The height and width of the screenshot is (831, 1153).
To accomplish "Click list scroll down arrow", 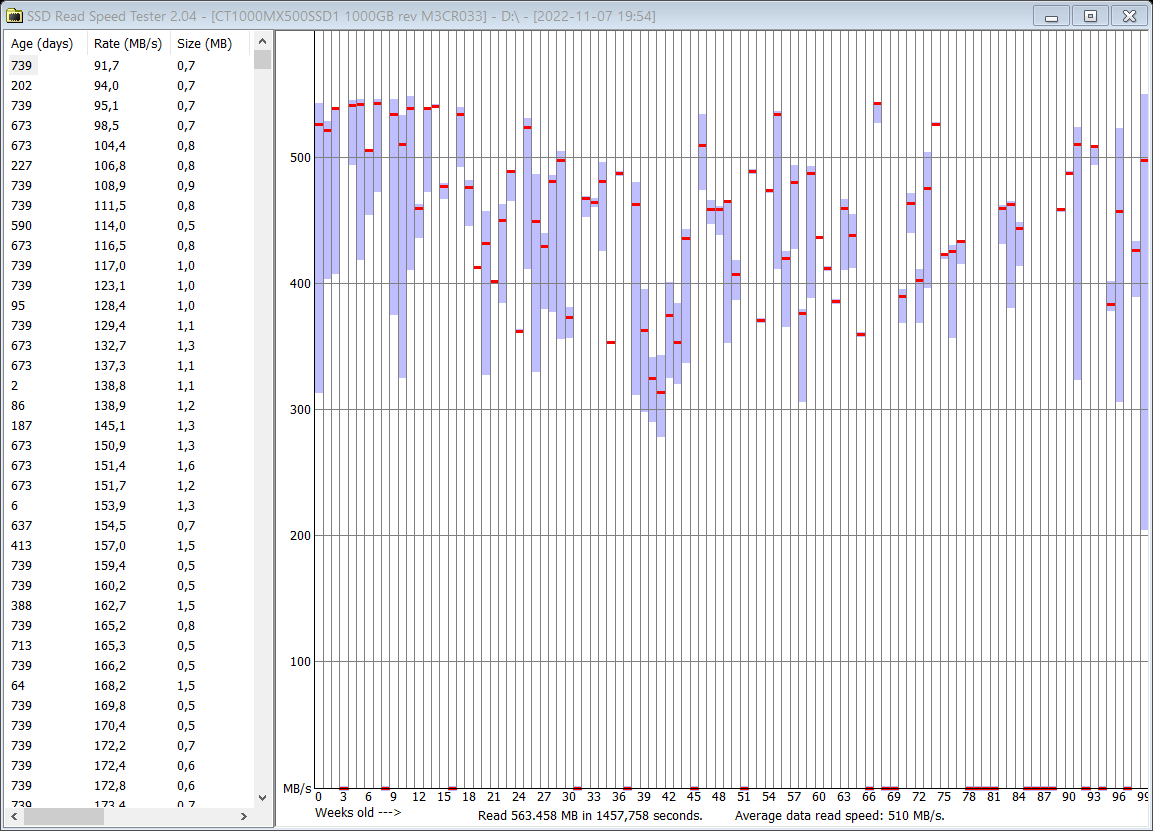I will pos(263,797).
